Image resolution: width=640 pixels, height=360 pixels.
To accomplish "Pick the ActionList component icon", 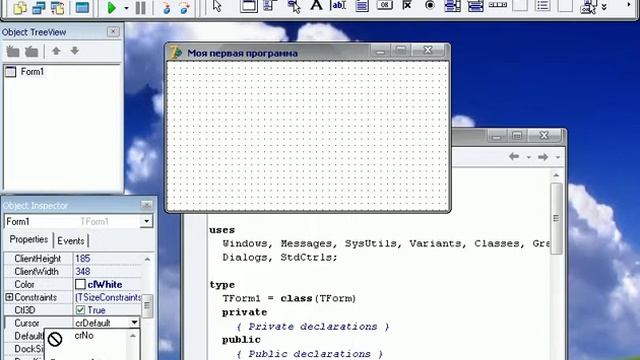I will point(588,6).
